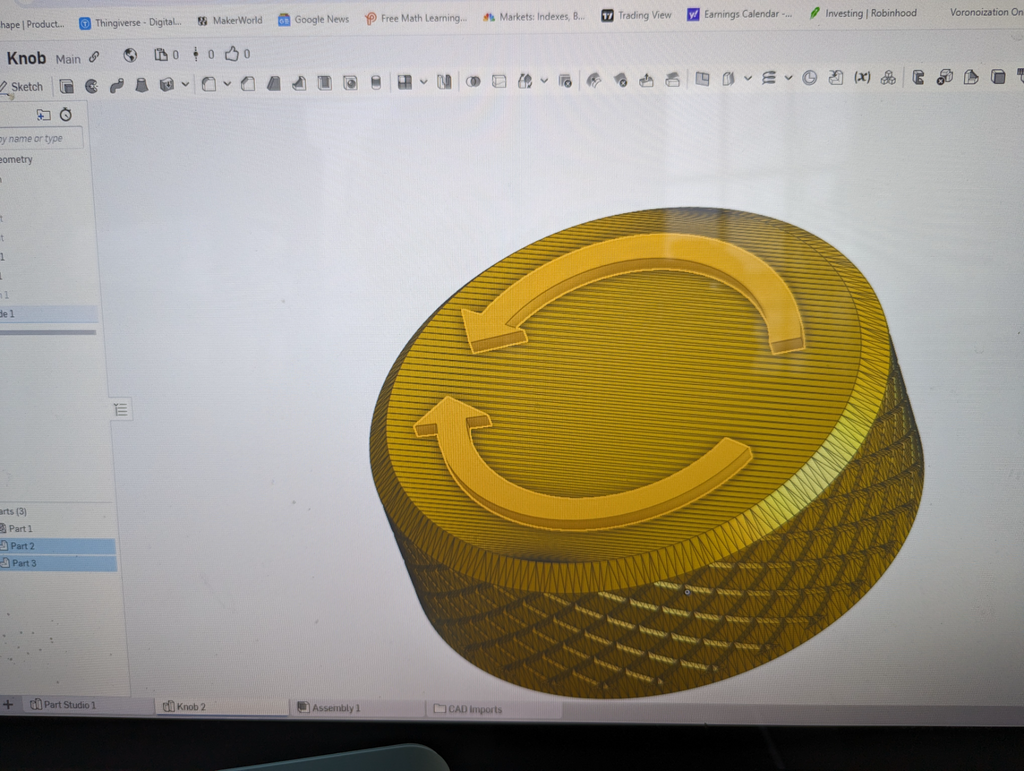1024x771 pixels.
Task: Toggle the feature list panel icon
Action: coord(120,409)
